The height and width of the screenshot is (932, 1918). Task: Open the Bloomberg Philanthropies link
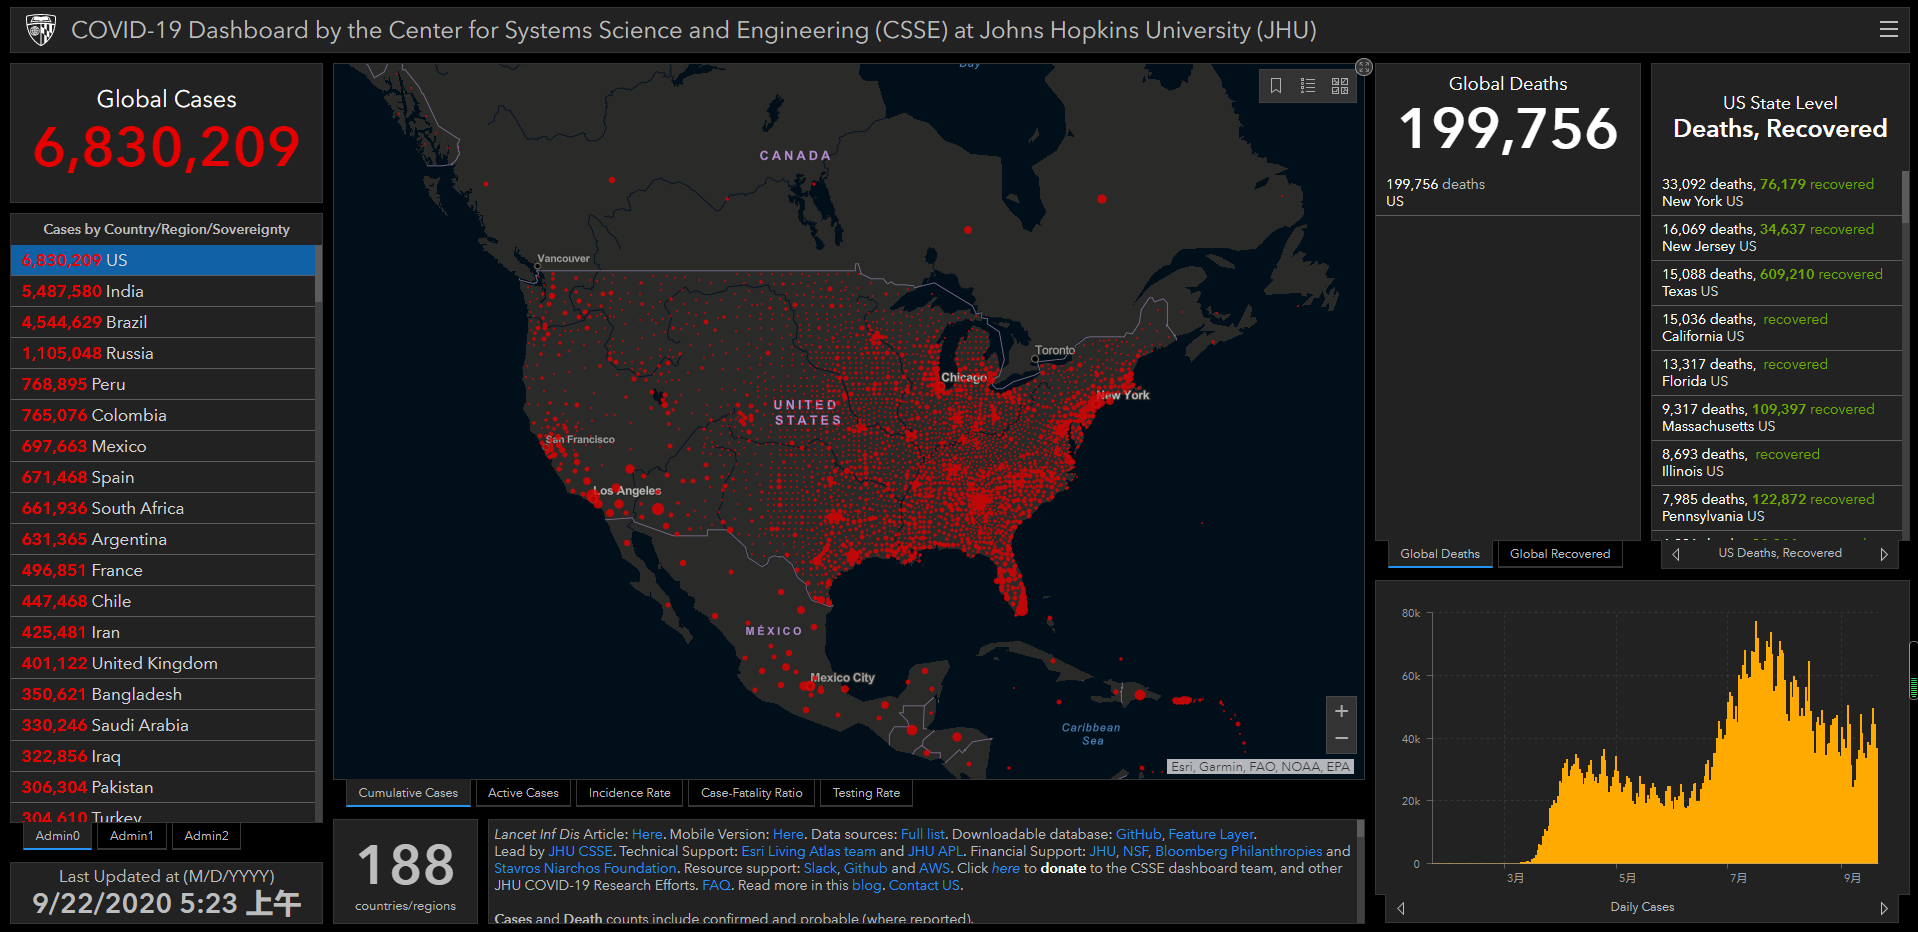1238,851
